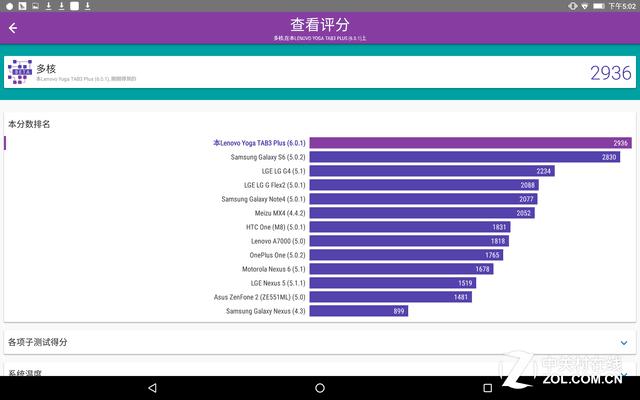Tap the first download notification icon
Screen dimensions: 640x400
point(49,6)
